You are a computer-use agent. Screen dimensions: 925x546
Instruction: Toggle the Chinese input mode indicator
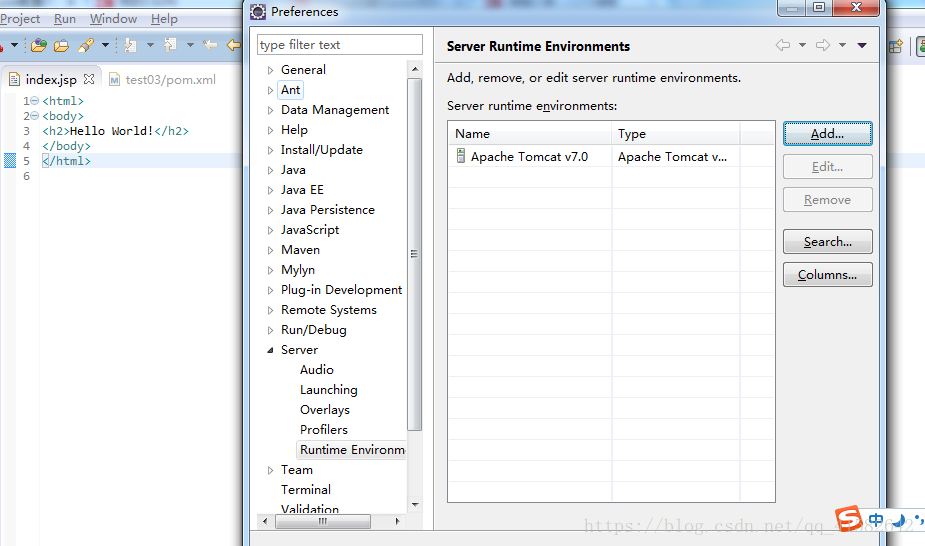pyautogui.click(x=876, y=520)
